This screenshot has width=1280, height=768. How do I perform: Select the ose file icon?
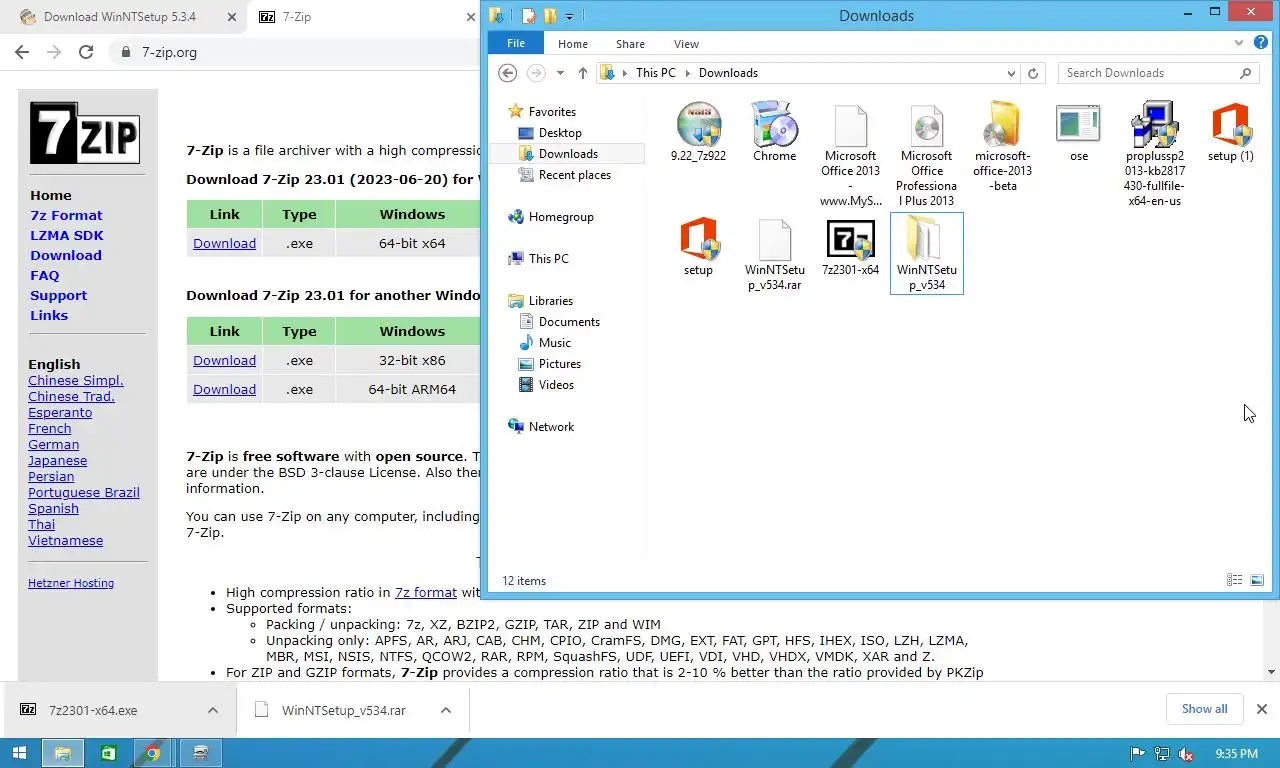point(1078,132)
